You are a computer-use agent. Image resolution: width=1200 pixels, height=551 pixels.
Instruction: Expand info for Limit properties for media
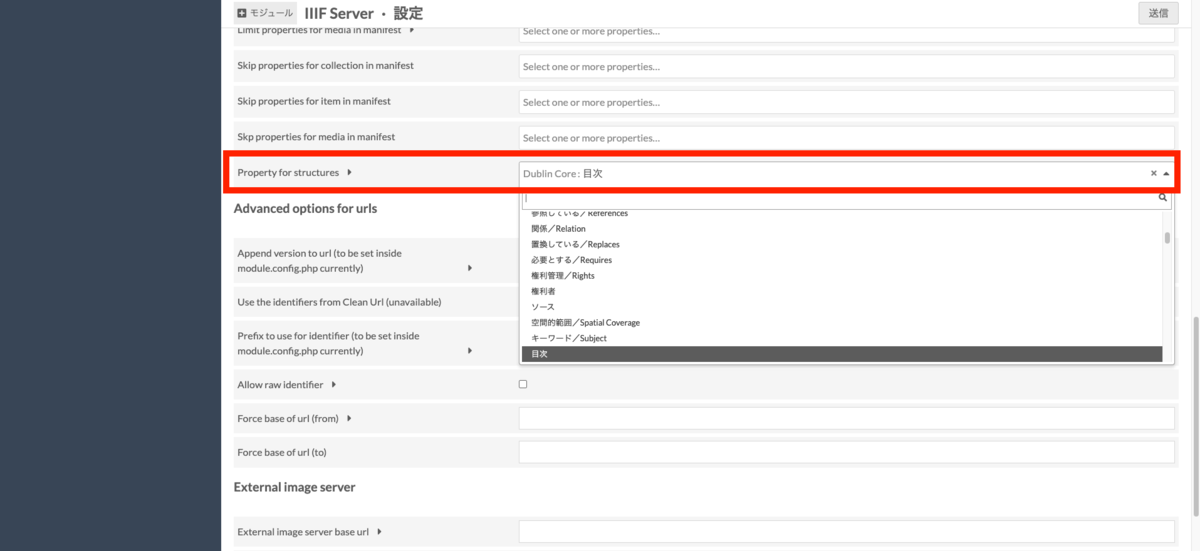coord(412,30)
